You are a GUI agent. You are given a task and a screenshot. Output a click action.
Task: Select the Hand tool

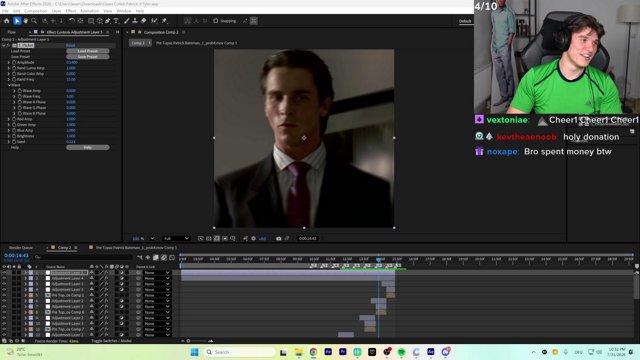(x=25, y=21)
